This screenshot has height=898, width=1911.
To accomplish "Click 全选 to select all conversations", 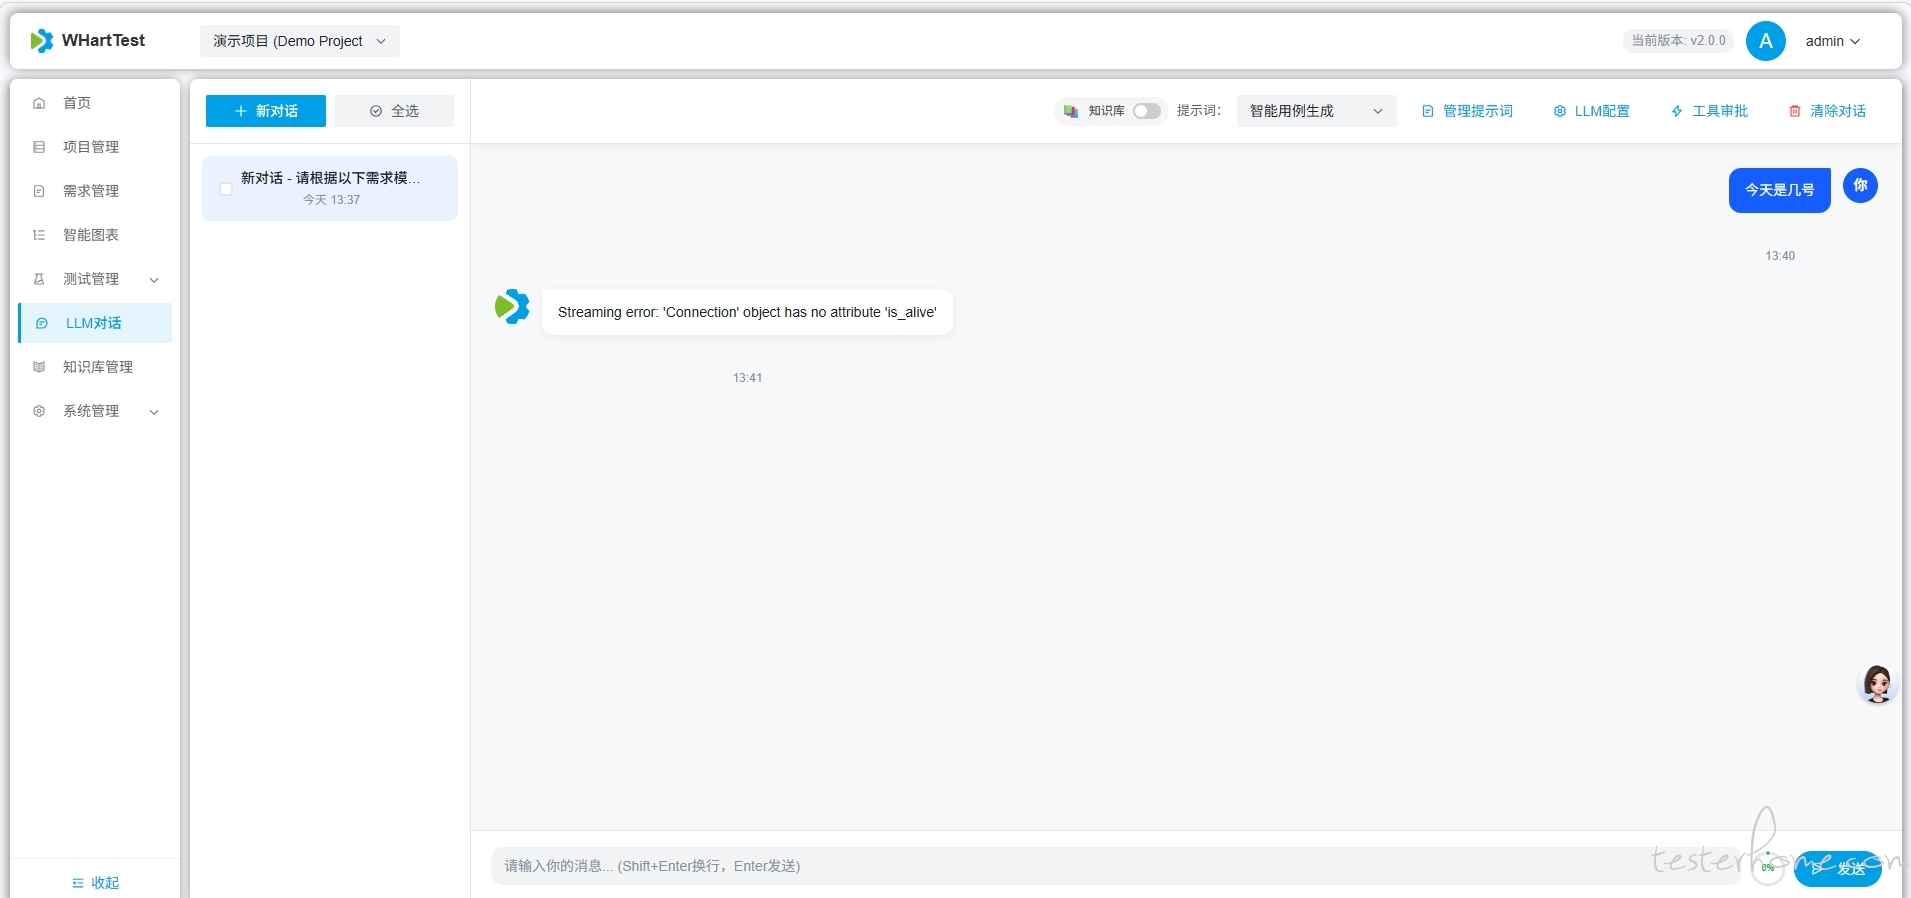I will click(x=394, y=111).
